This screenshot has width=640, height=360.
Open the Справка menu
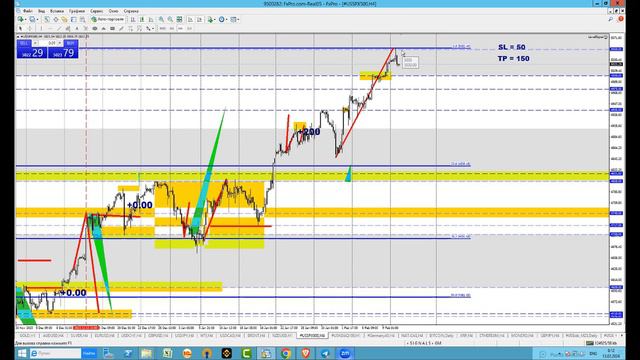131,11
